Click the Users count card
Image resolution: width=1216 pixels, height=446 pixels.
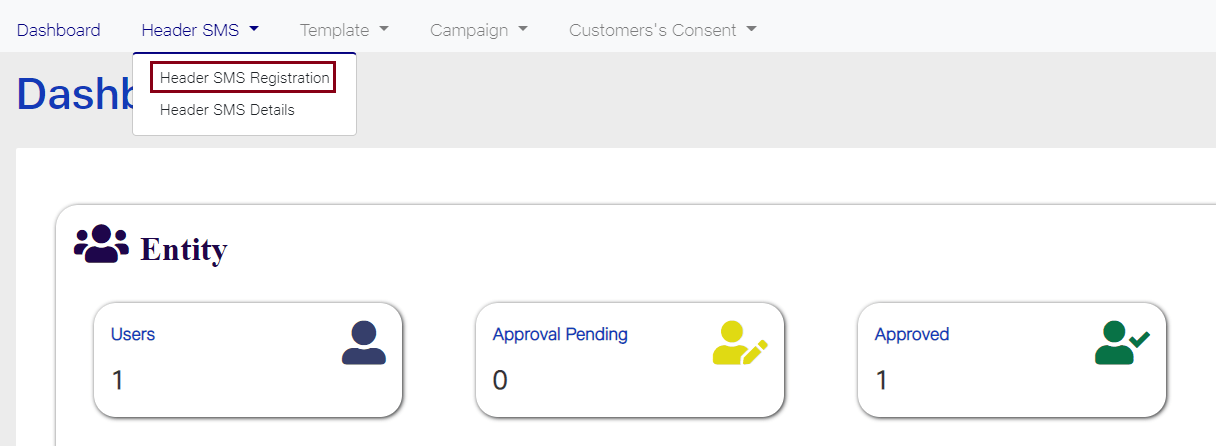[x=248, y=360]
